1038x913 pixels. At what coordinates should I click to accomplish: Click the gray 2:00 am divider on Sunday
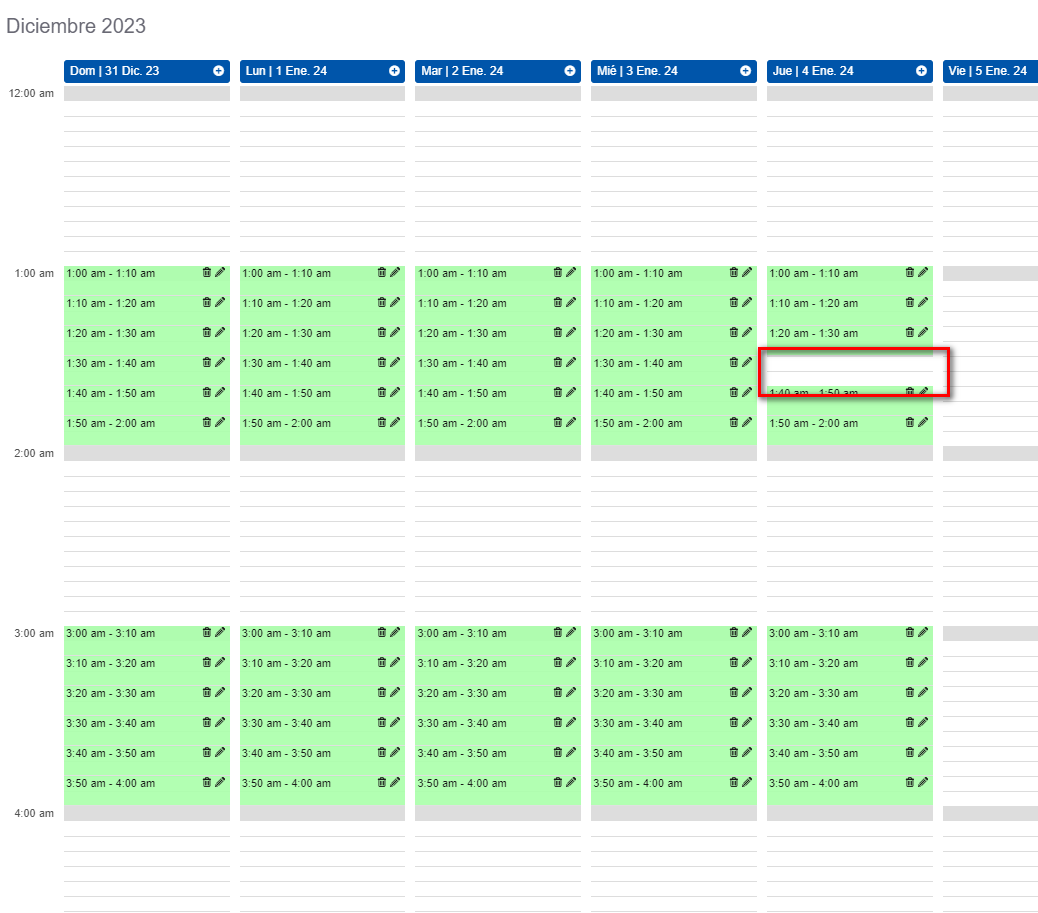147,454
